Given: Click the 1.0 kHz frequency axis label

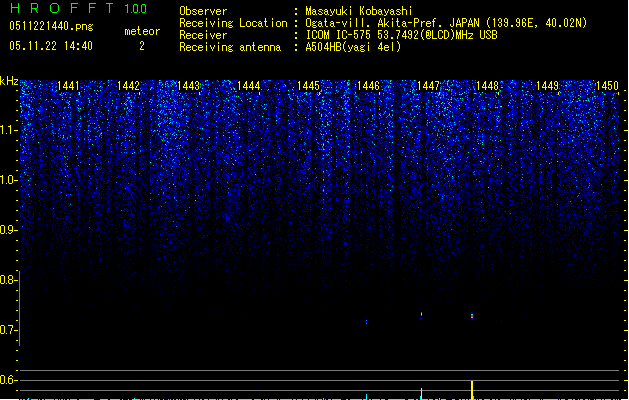Looking at the screenshot, I should (8, 180).
